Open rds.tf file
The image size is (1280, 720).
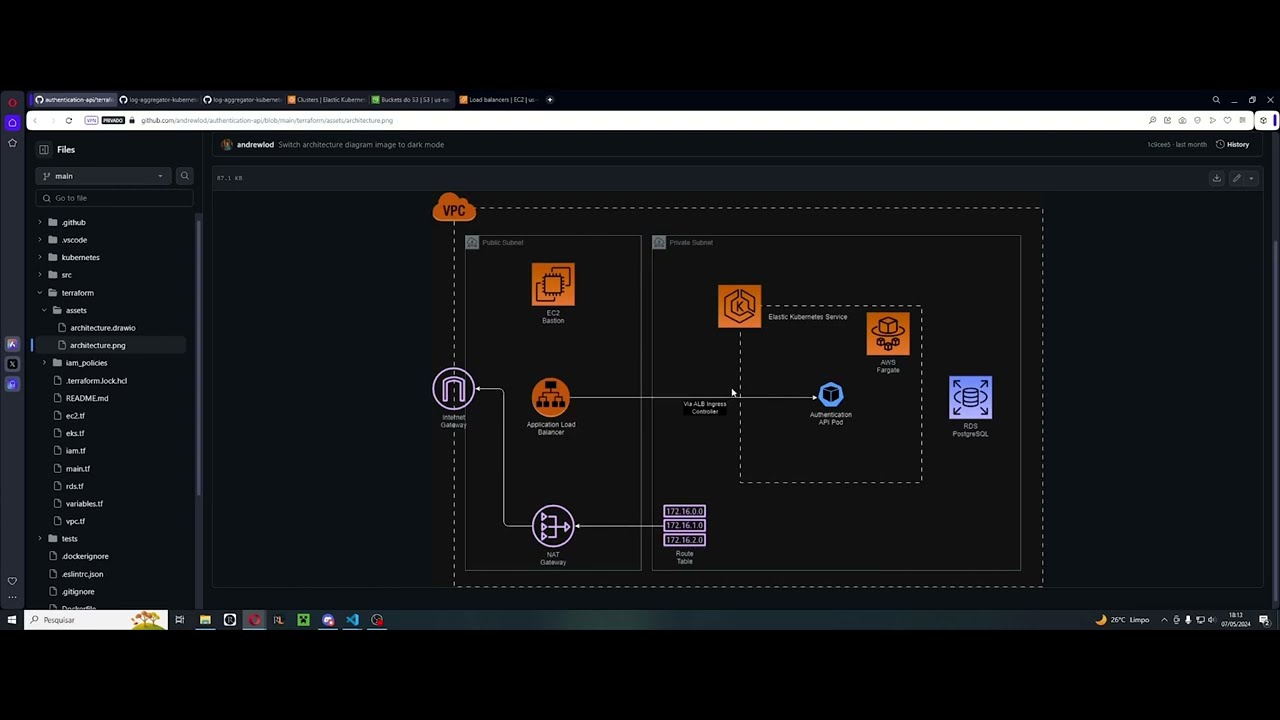point(74,486)
